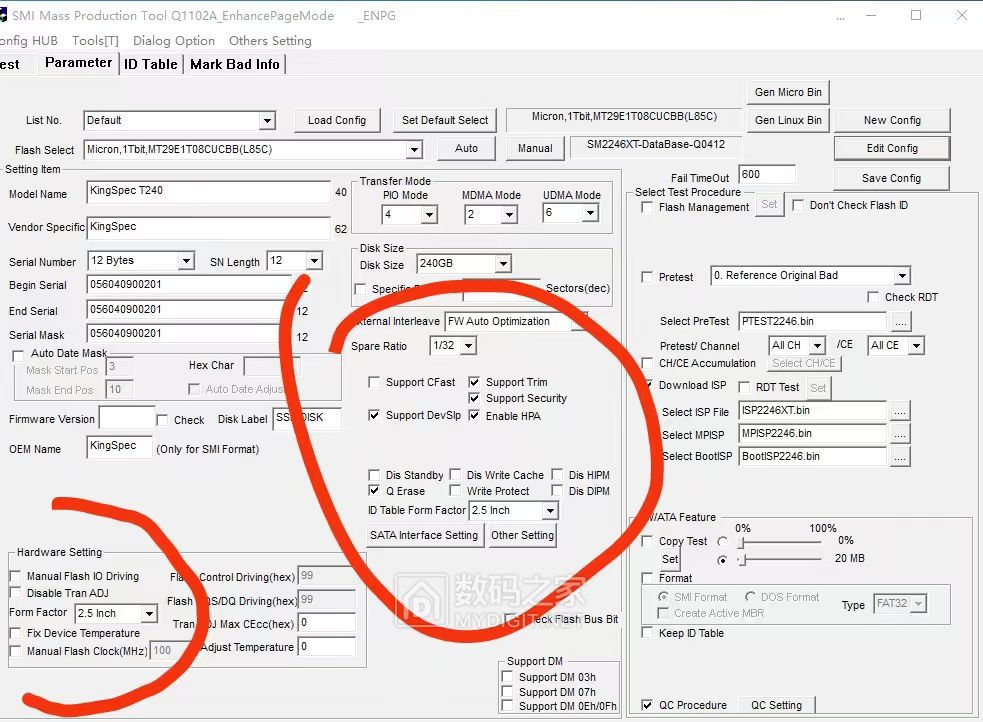Click Gen Linux Bin button
This screenshot has width=983, height=722.
click(788, 120)
